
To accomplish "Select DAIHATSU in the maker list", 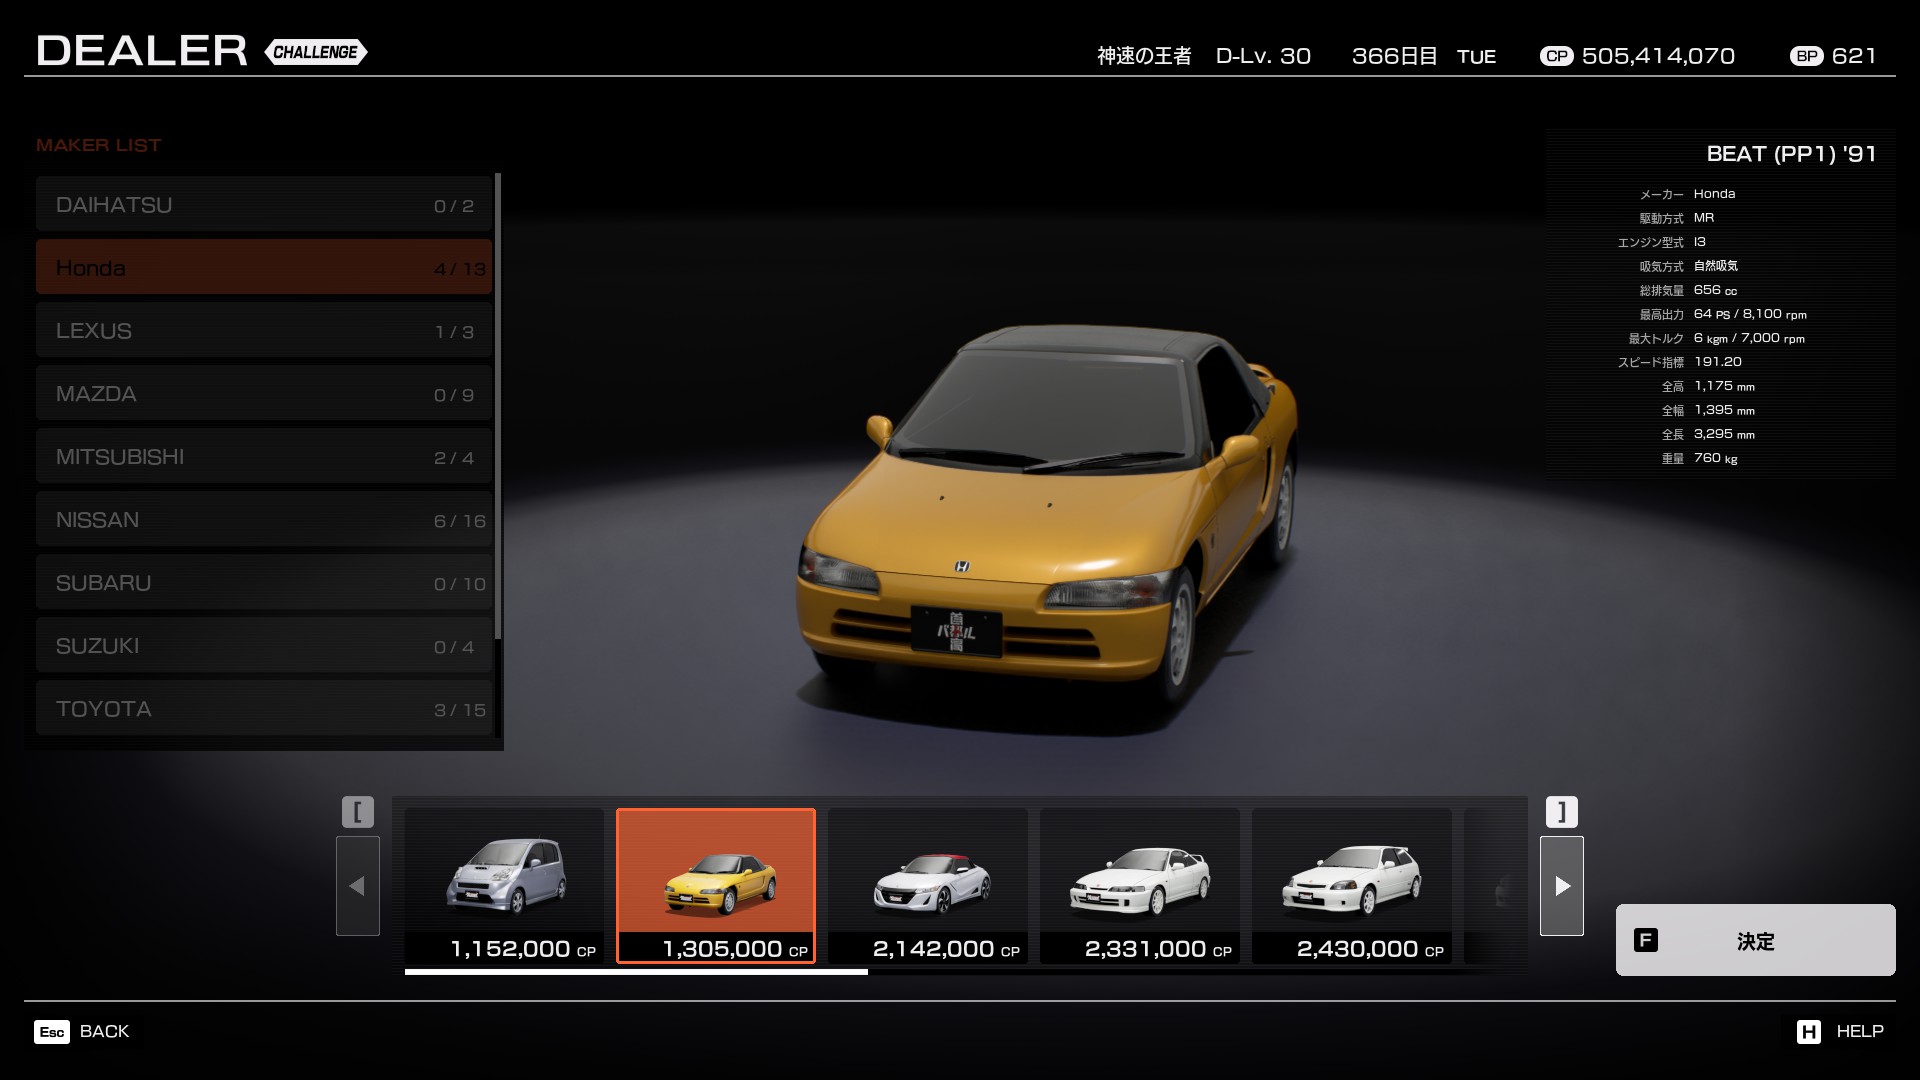I will point(264,205).
